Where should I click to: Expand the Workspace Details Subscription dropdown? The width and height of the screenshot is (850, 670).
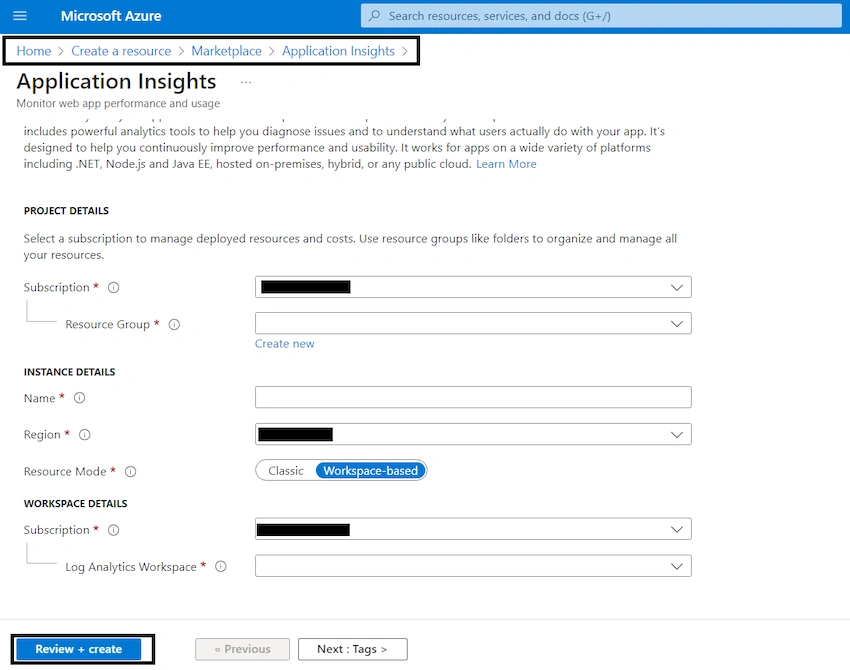pyautogui.click(x=473, y=529)
